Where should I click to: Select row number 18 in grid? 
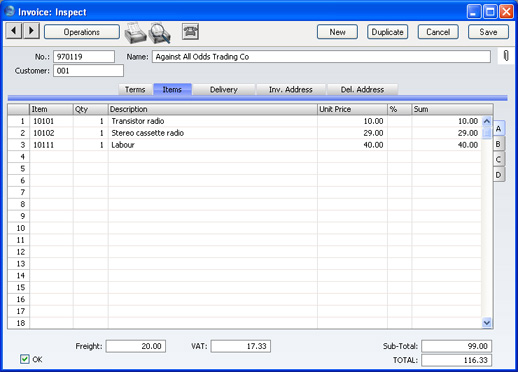[x=19, y=323]
